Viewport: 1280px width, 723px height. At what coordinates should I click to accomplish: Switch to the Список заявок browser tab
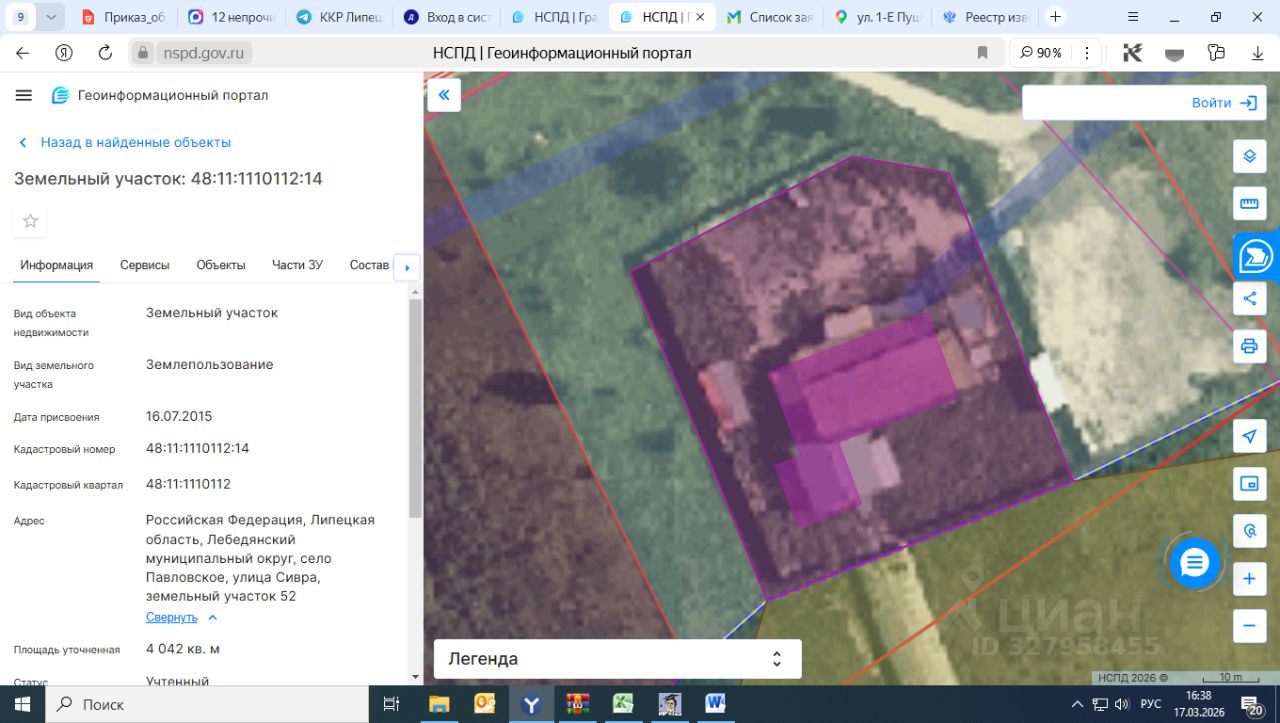(x=770, y=17)
